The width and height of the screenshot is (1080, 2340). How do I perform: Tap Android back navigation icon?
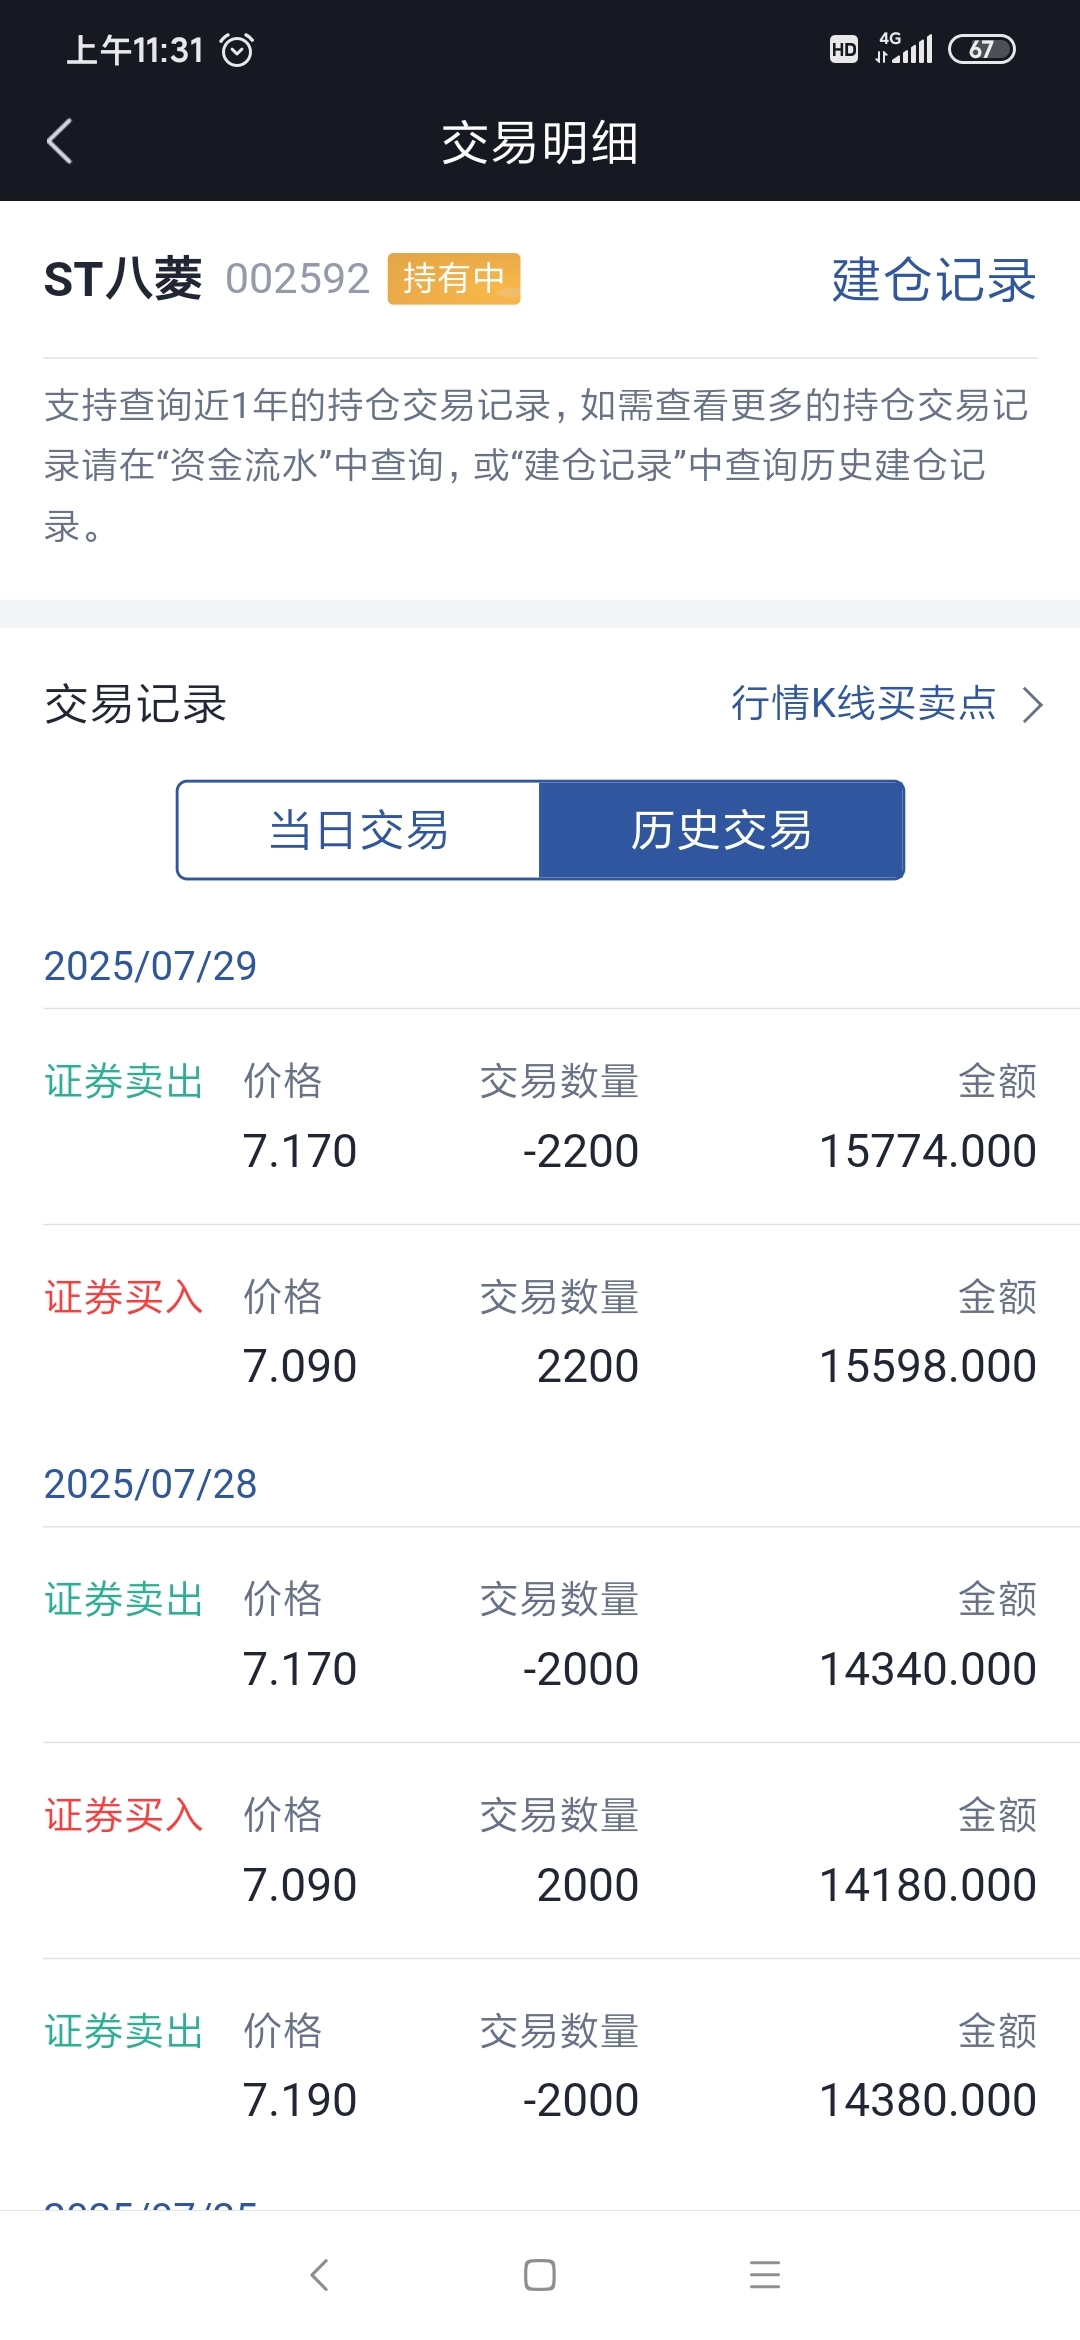(319, 2275)
